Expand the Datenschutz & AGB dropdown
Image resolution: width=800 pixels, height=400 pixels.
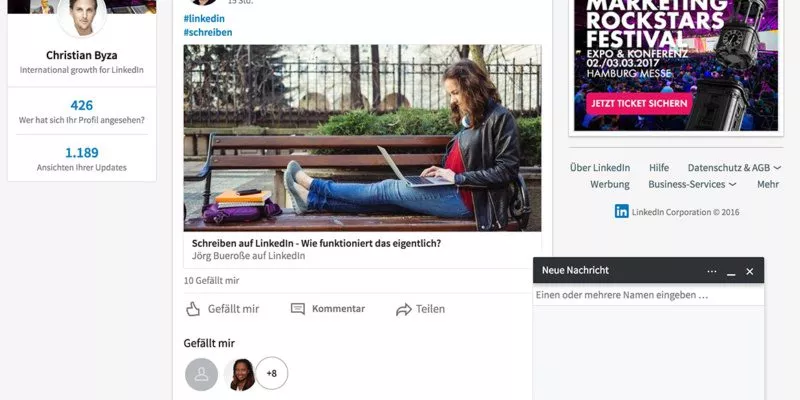(734, 167)
